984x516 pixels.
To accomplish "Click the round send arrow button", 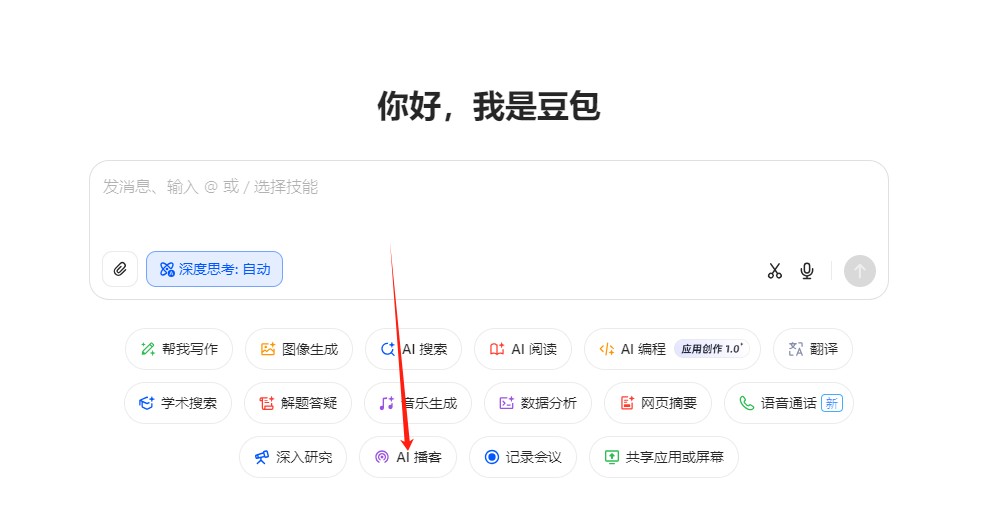I will tap(860, 271).
